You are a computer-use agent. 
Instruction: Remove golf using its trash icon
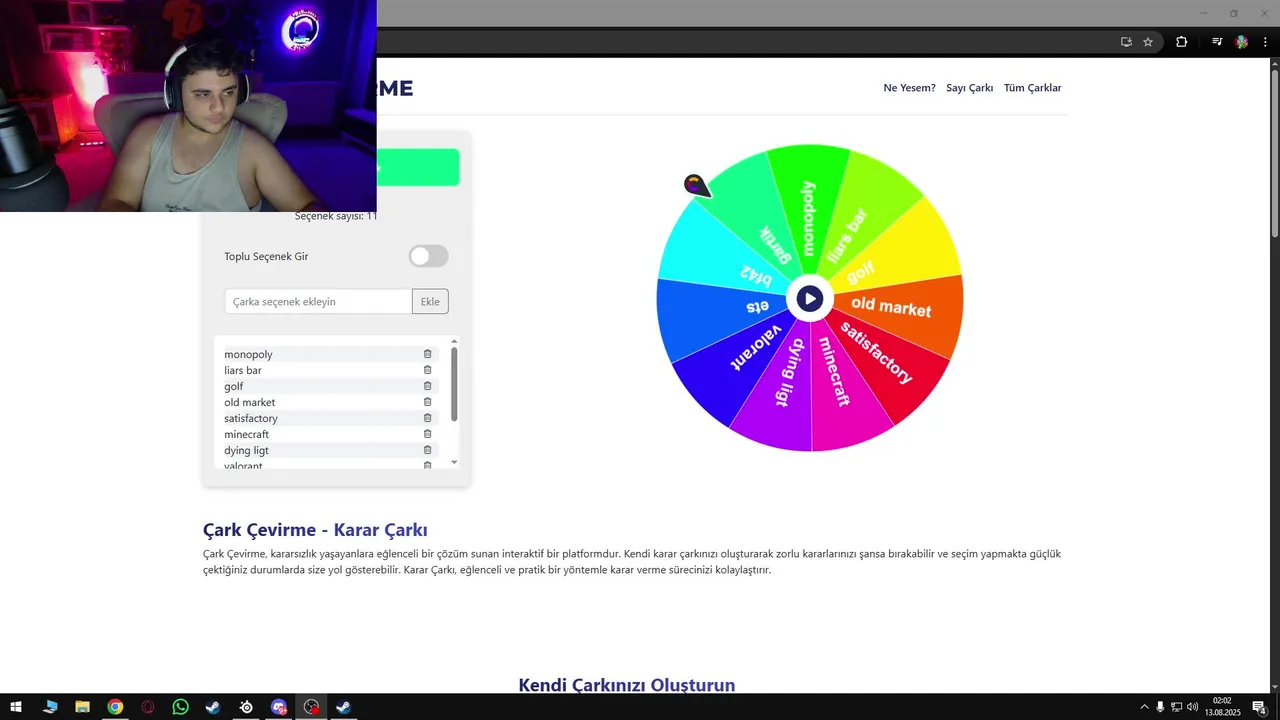(427, 386)
